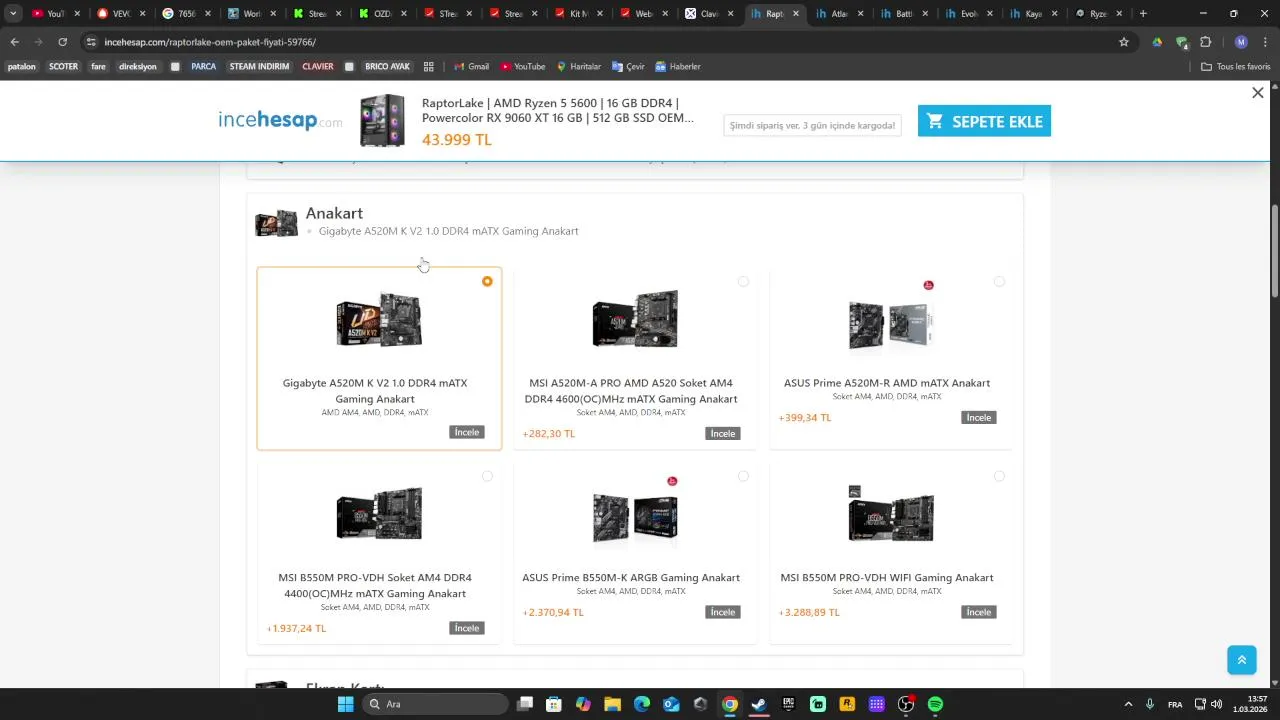Screen dimensions: 1280x720
Task: Open the Haberler news bookmark
Action: [x=678, y=67]
